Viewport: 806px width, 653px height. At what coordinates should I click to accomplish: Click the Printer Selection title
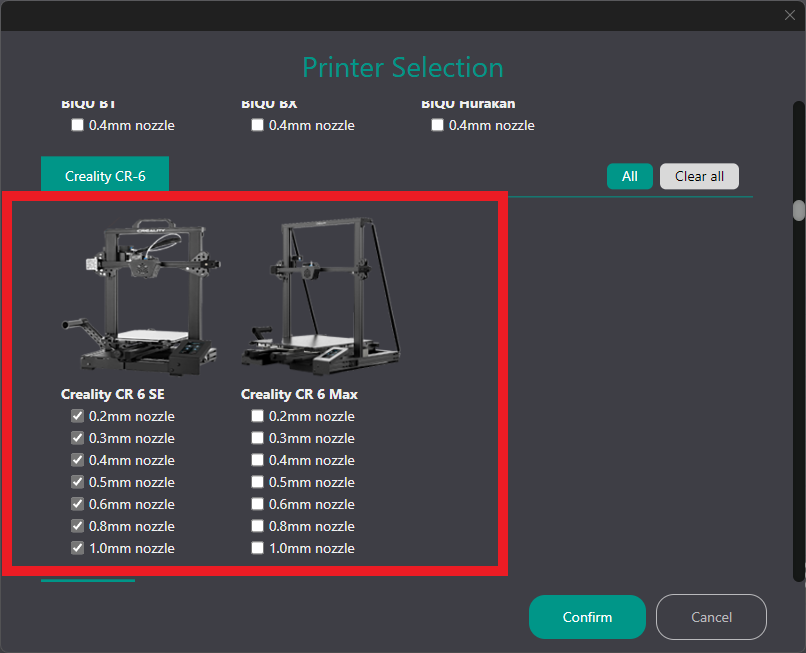403,67
